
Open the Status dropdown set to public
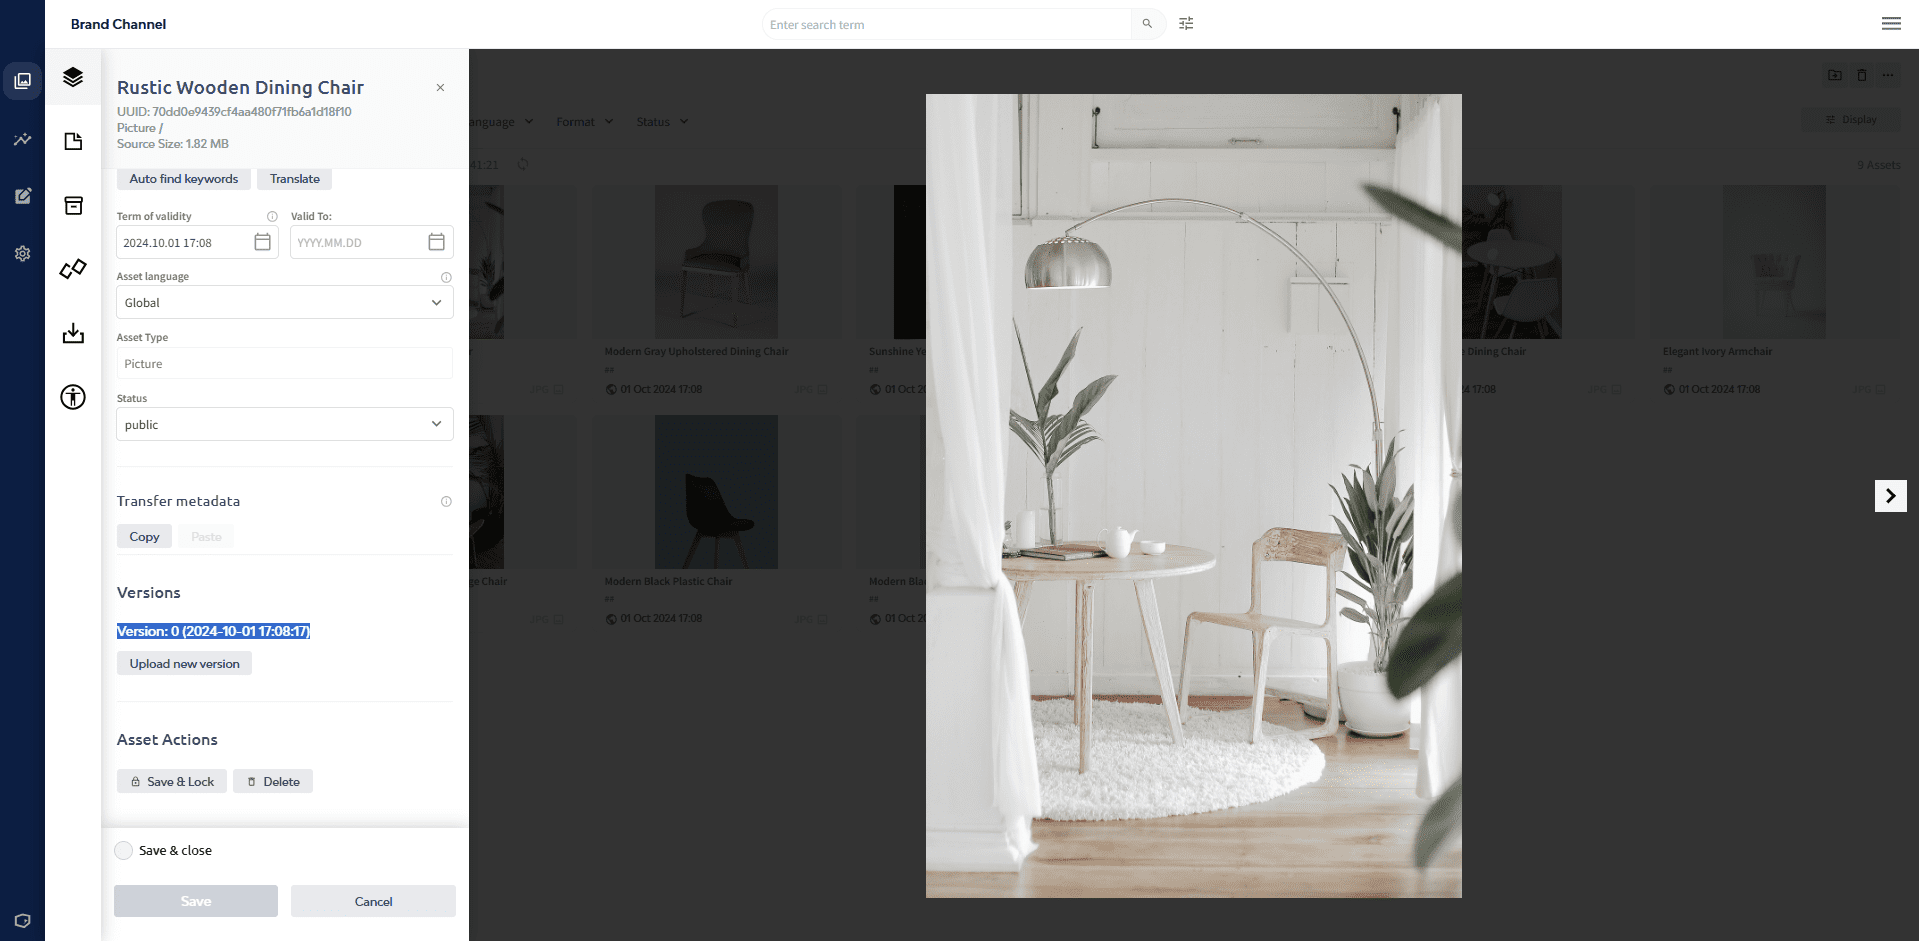coord(284,425)
